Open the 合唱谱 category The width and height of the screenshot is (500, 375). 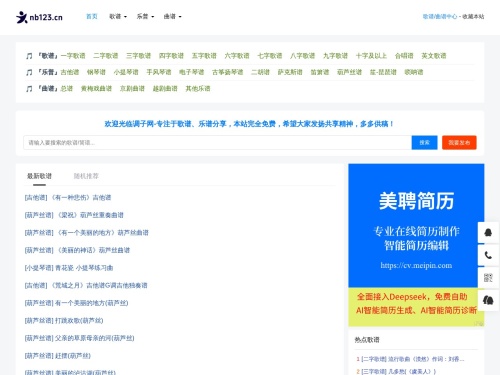404,56
